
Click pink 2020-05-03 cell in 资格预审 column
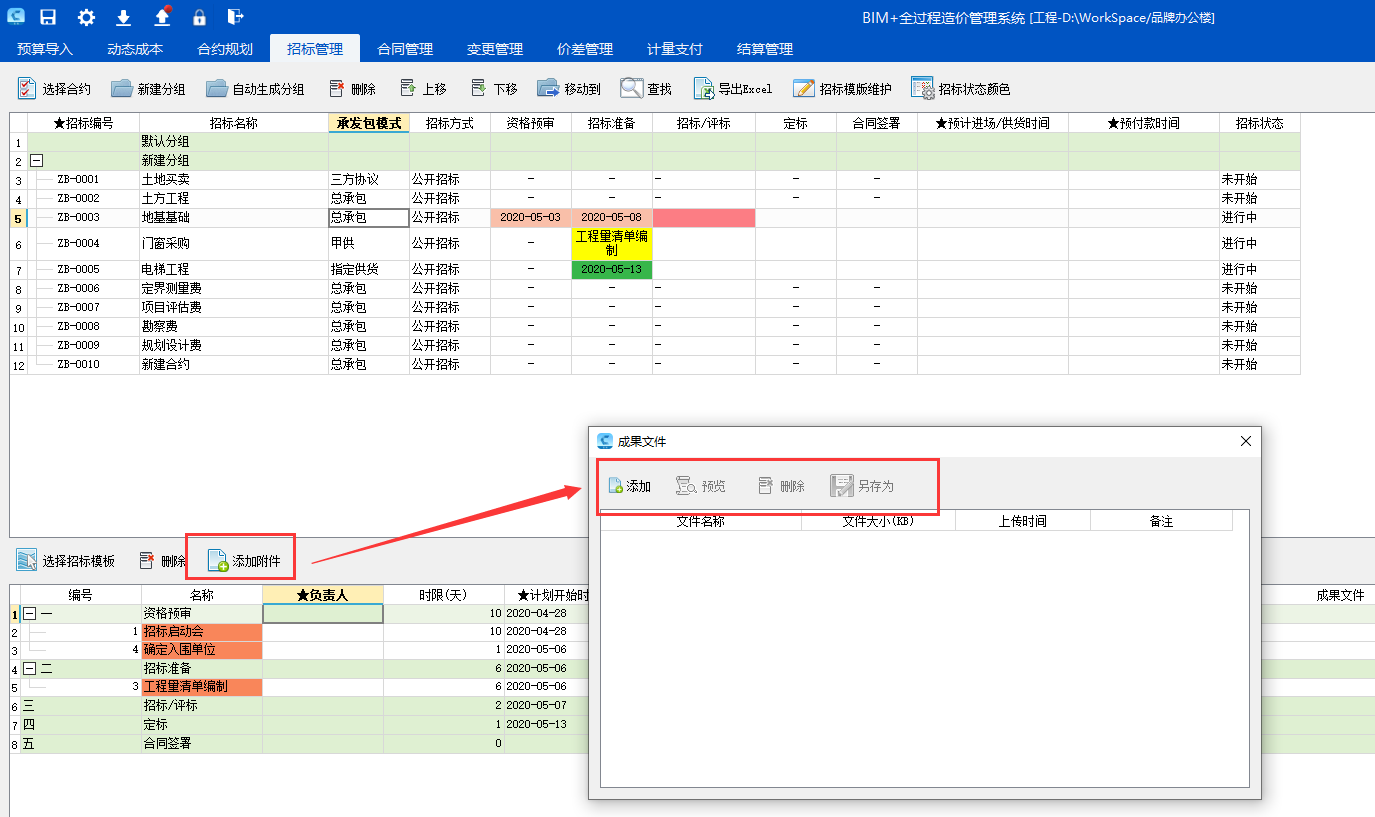tap(531, 218)
